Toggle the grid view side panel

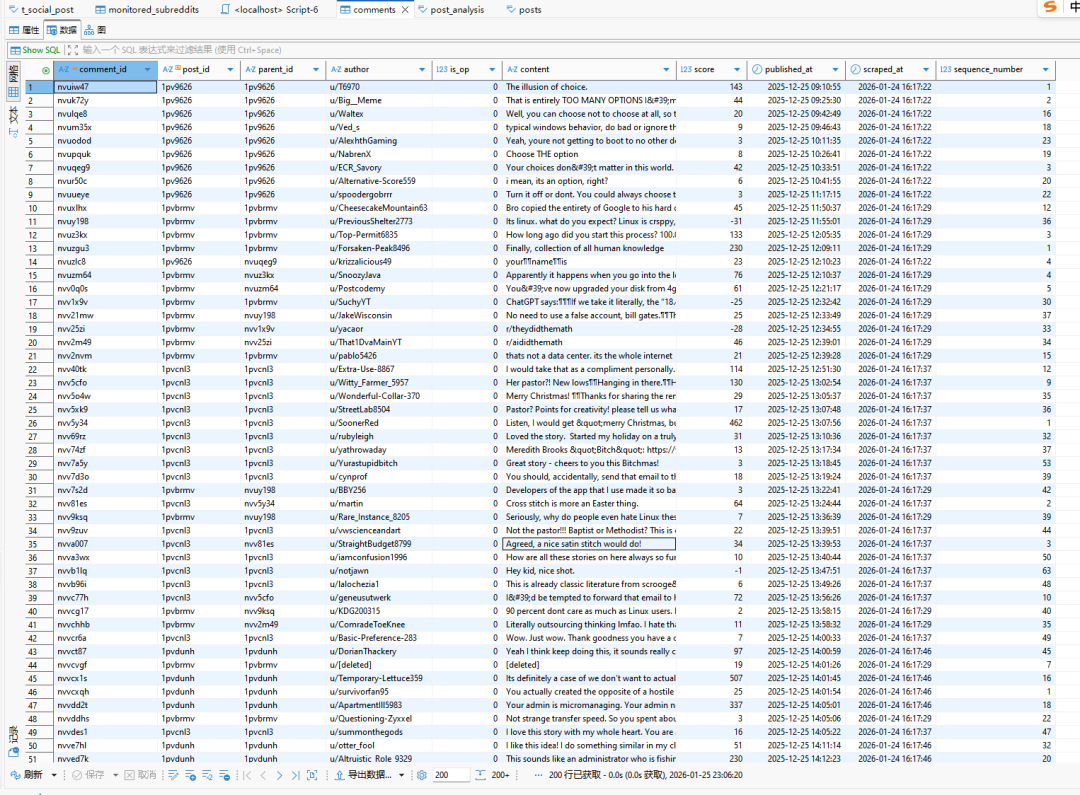(13, 92)
